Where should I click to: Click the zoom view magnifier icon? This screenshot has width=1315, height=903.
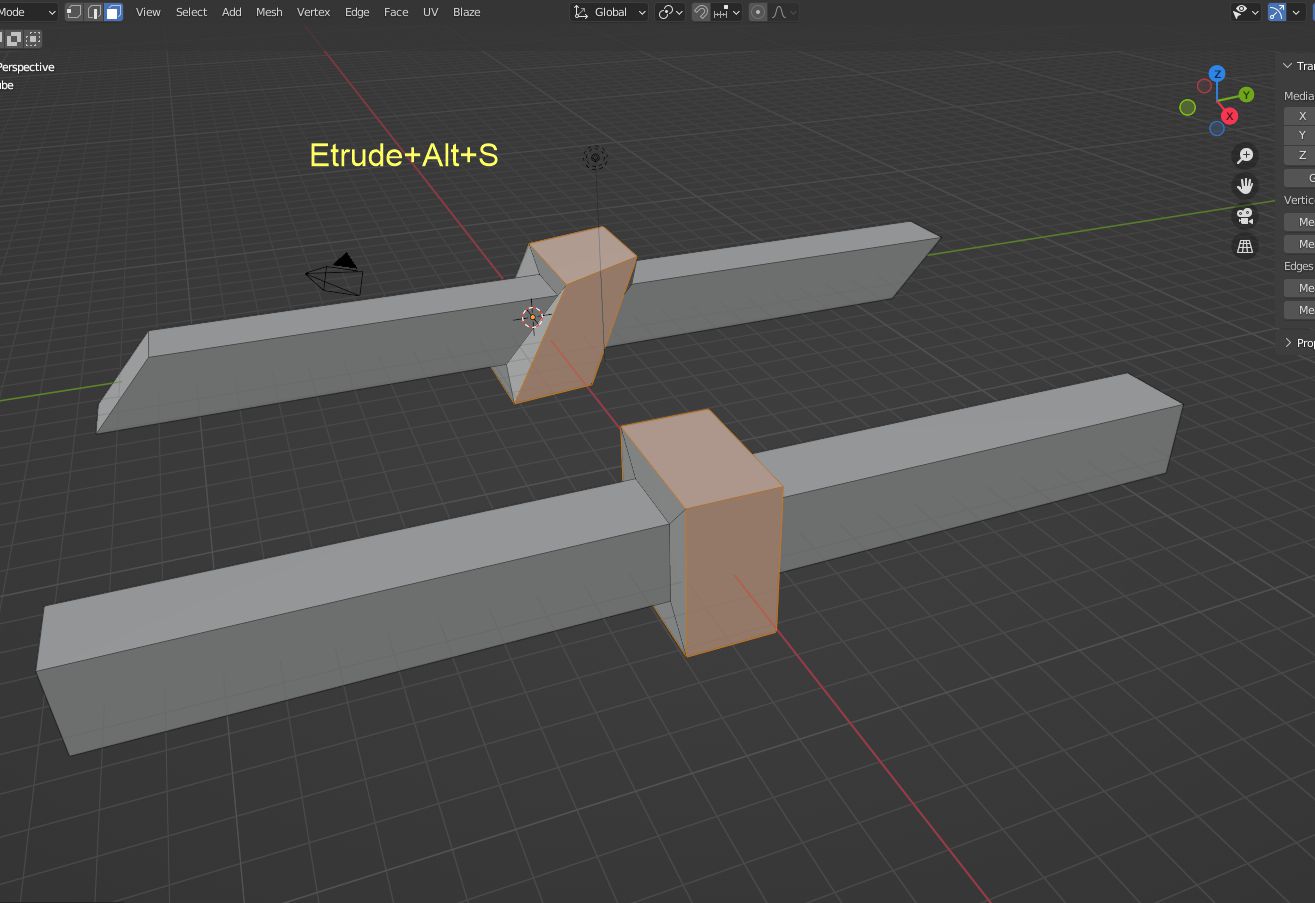tap(1245, 155)
